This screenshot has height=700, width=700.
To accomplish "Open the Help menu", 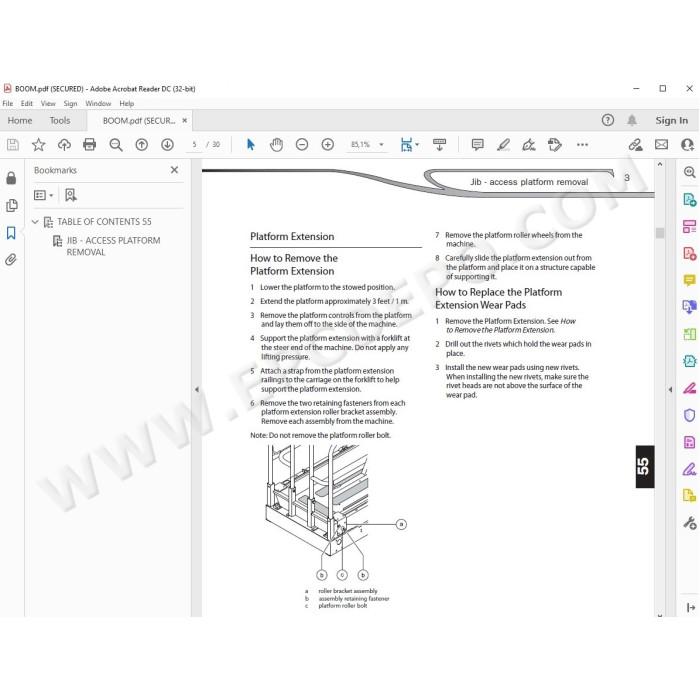I will pyautogui.click(x=127, y=104).
